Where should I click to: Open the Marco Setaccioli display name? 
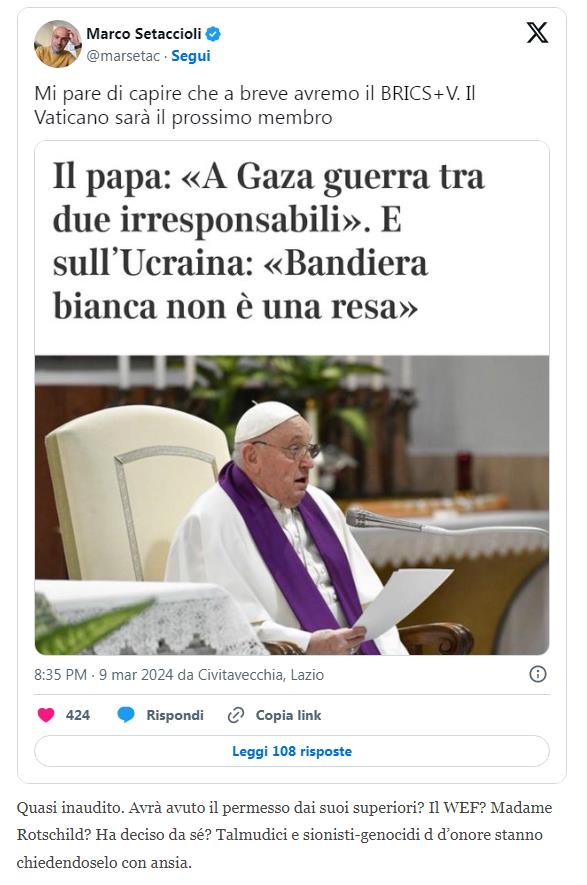point(143,34)
